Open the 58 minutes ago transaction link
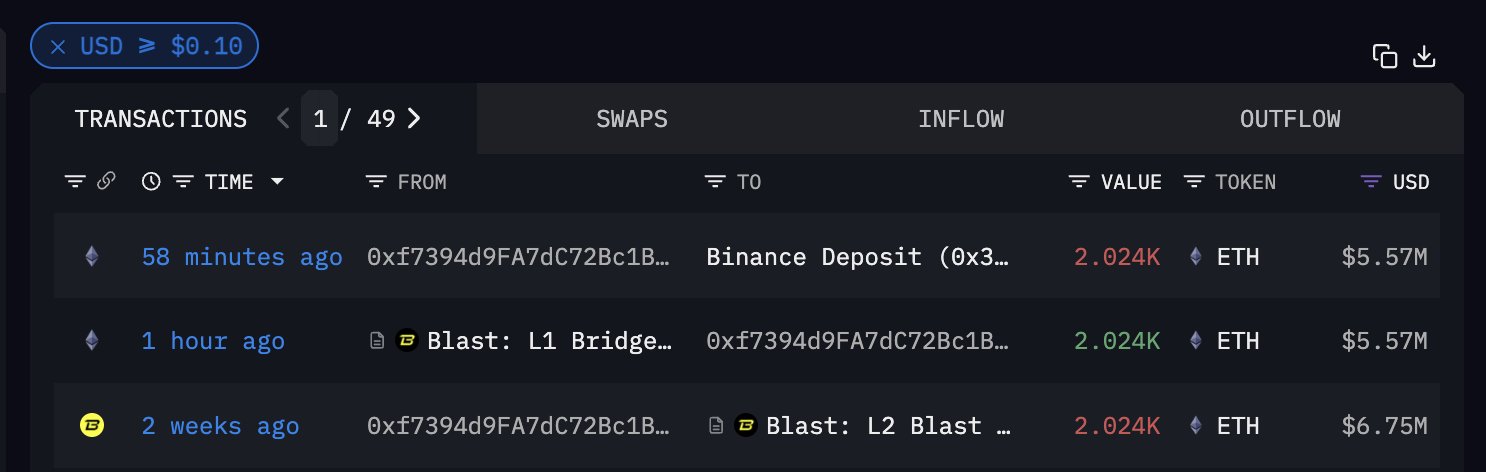Image resolution: width=1486 pixels, height=472 pixels. pyautogui.click(x=242, y=257)
